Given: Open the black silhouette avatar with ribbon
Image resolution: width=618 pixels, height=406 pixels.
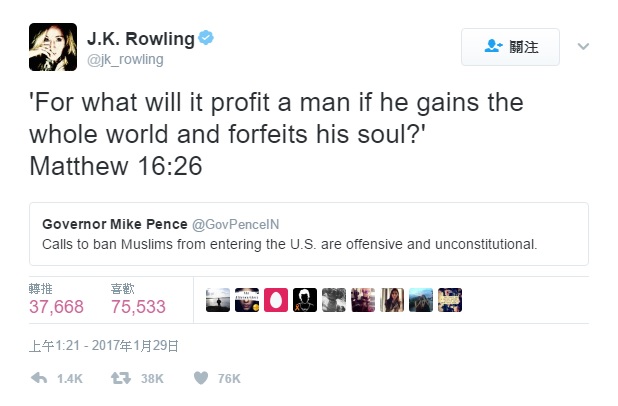Looking at the screenshot, I should 305,300.
